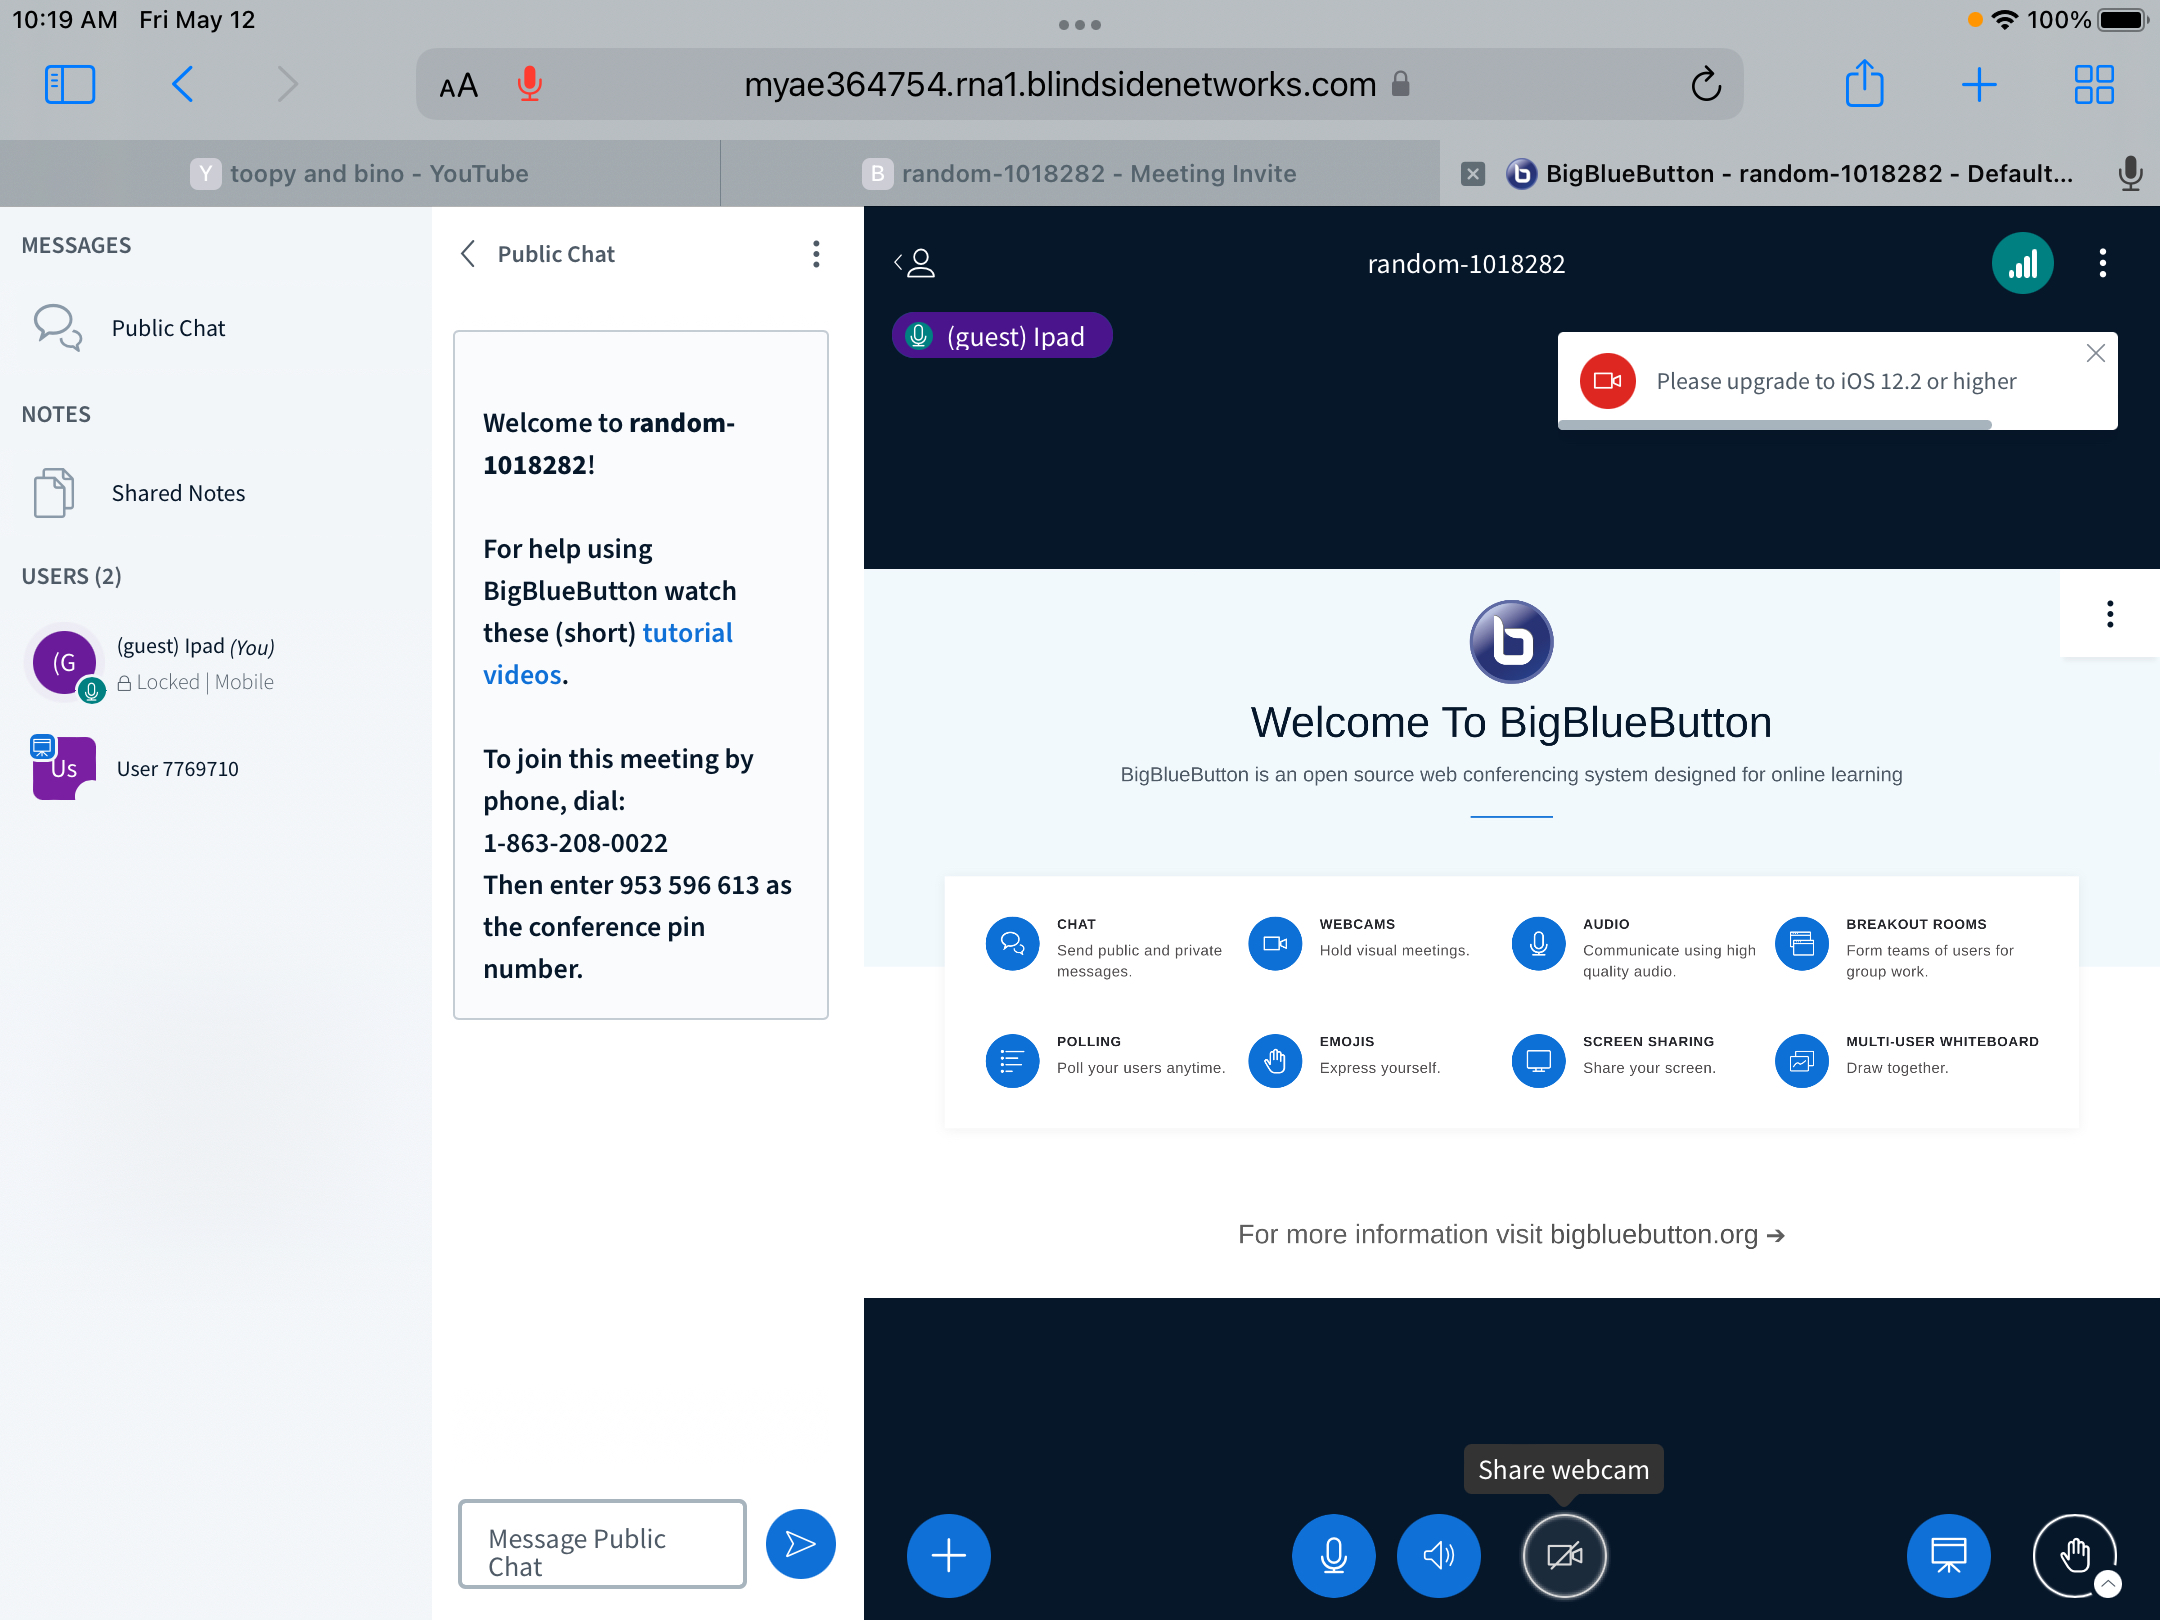Start screen sharing from the bottom bar
2160x1620 pixels.
pyautogui.click(x=1946, y=1555)
